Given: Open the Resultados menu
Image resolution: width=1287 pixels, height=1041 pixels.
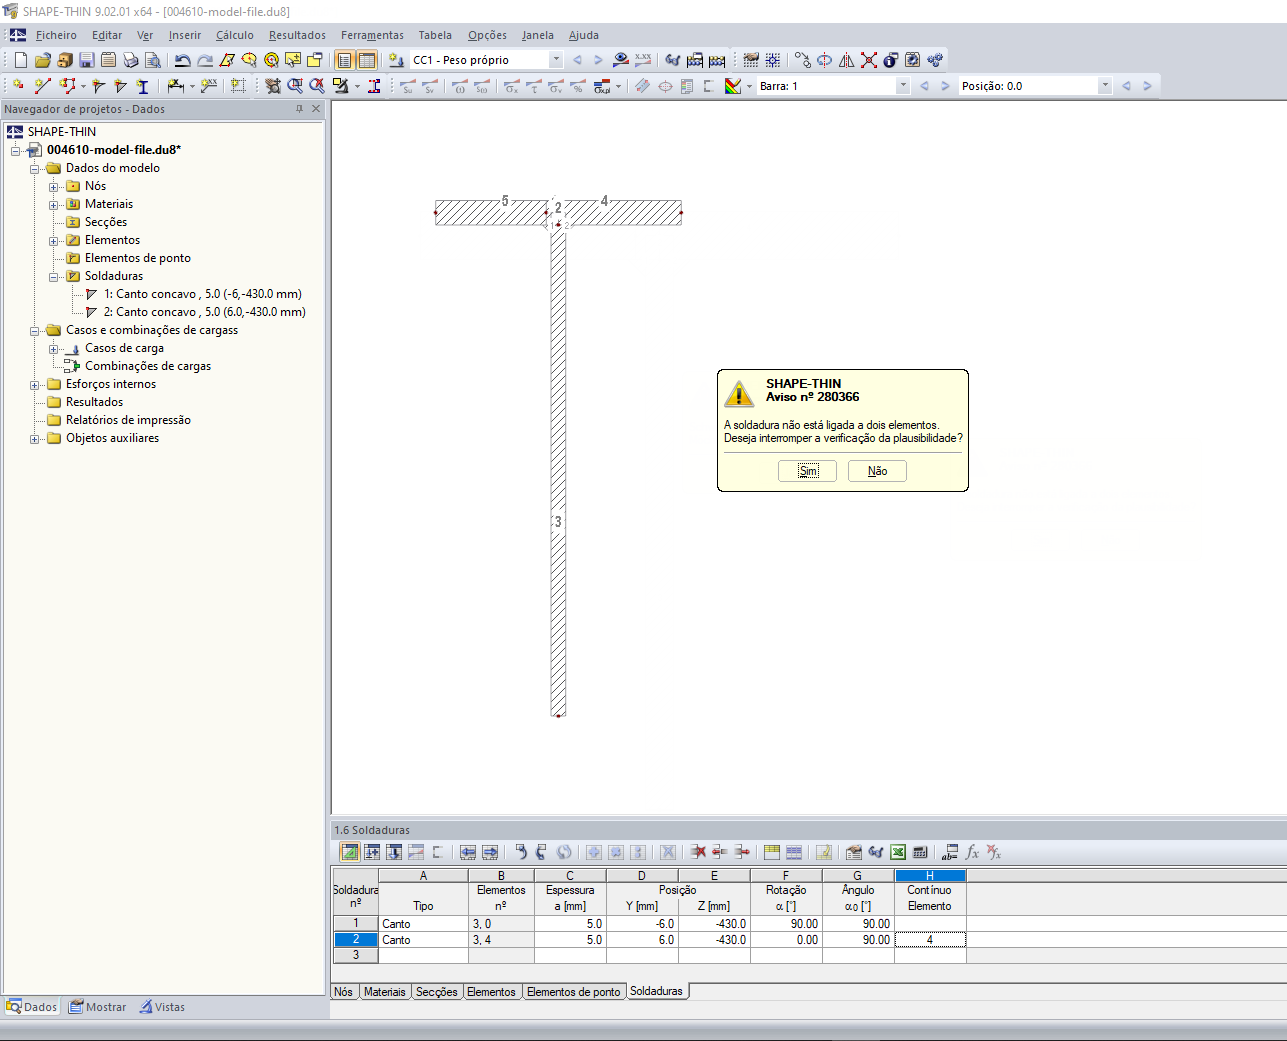Looking at the screenshot, I should pos(297,35).
